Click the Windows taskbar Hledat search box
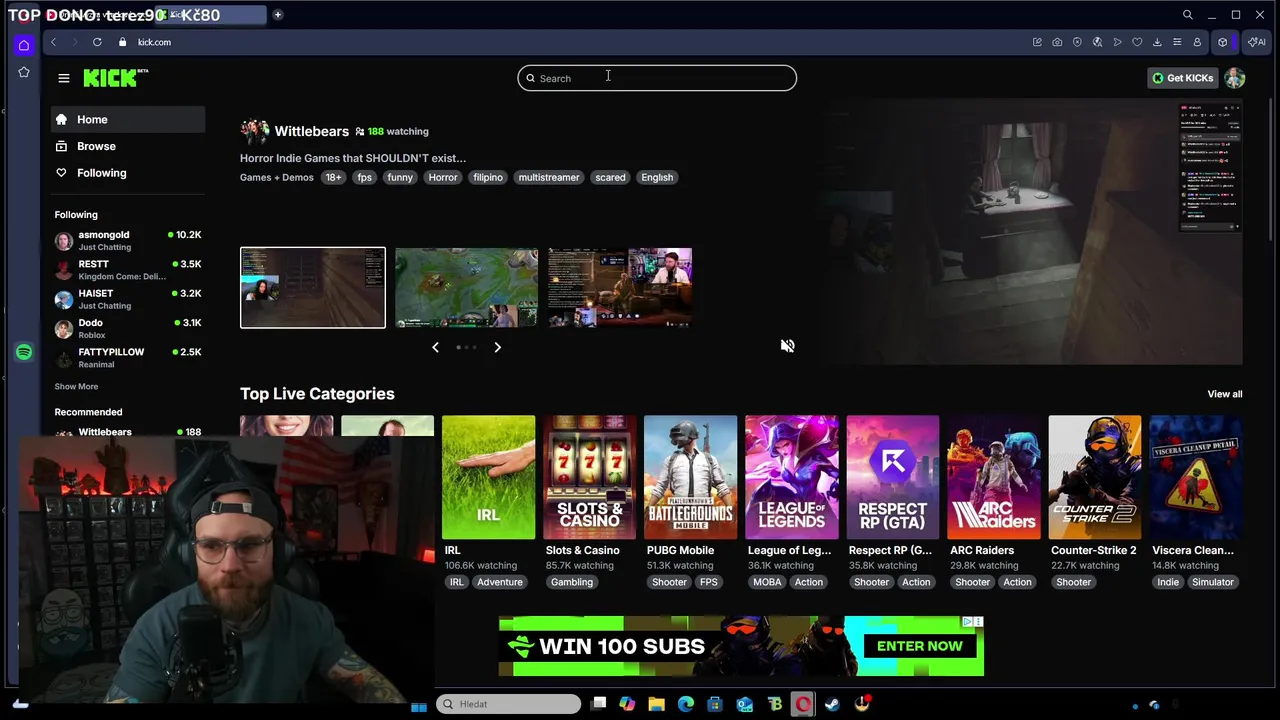Image resolution: width=1280 pixels, height=720 pixels. click(509, 704)
